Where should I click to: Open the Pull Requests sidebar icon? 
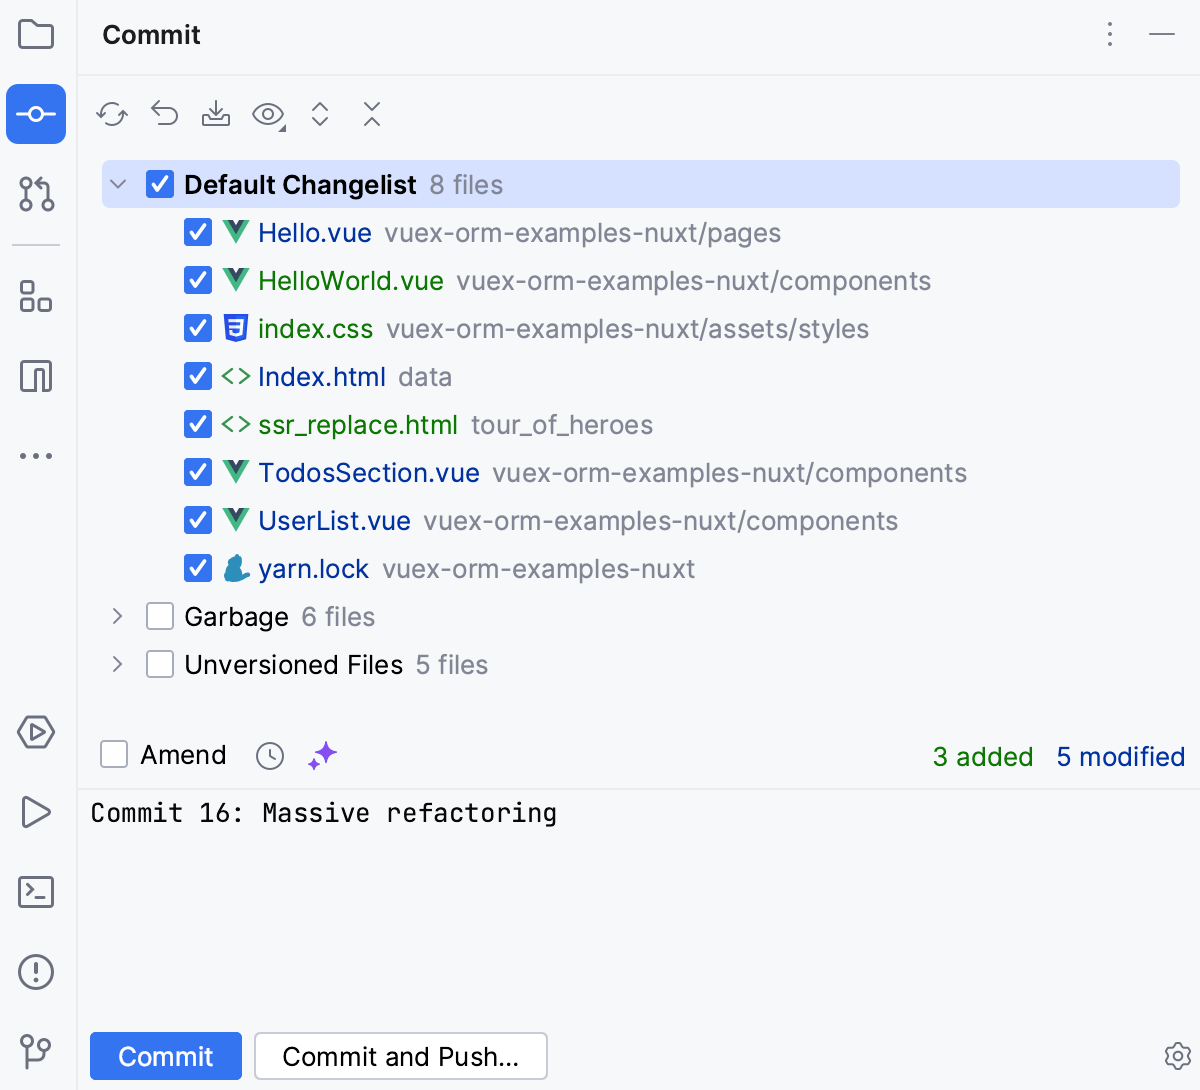pos(36,196)
